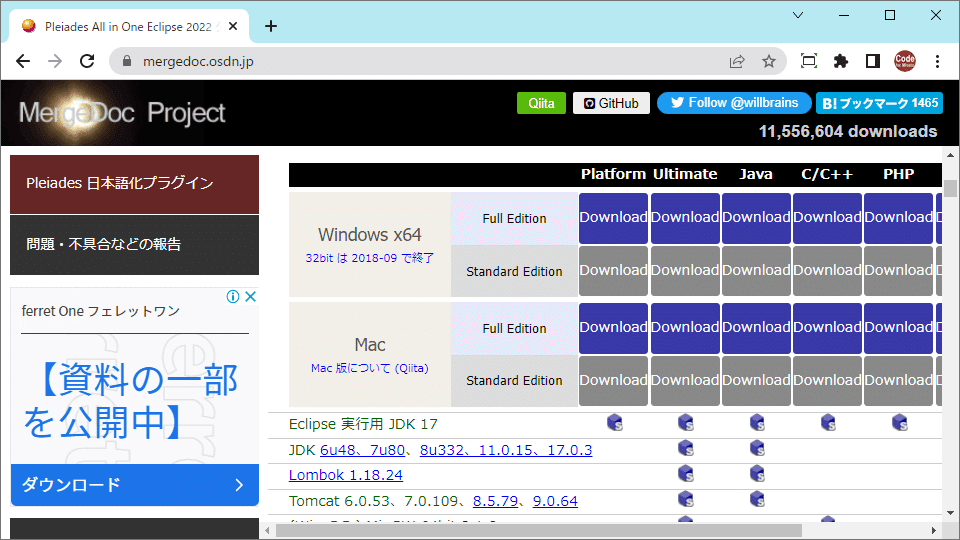Open JDK 6u48、7u80 link

click(x=362, y=451)
